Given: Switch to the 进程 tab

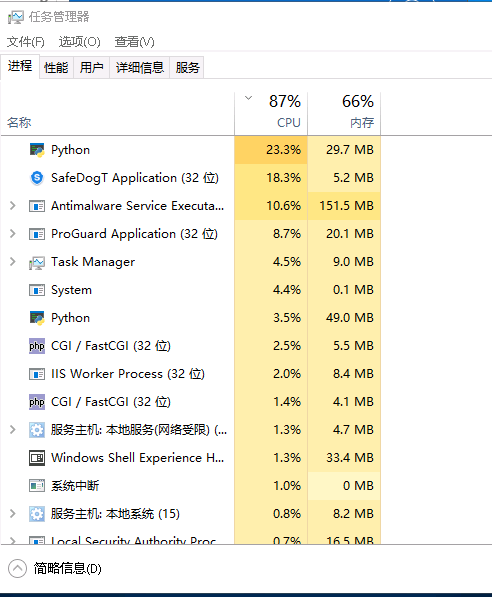Looking at the screenshot, I should pos(20,66).
